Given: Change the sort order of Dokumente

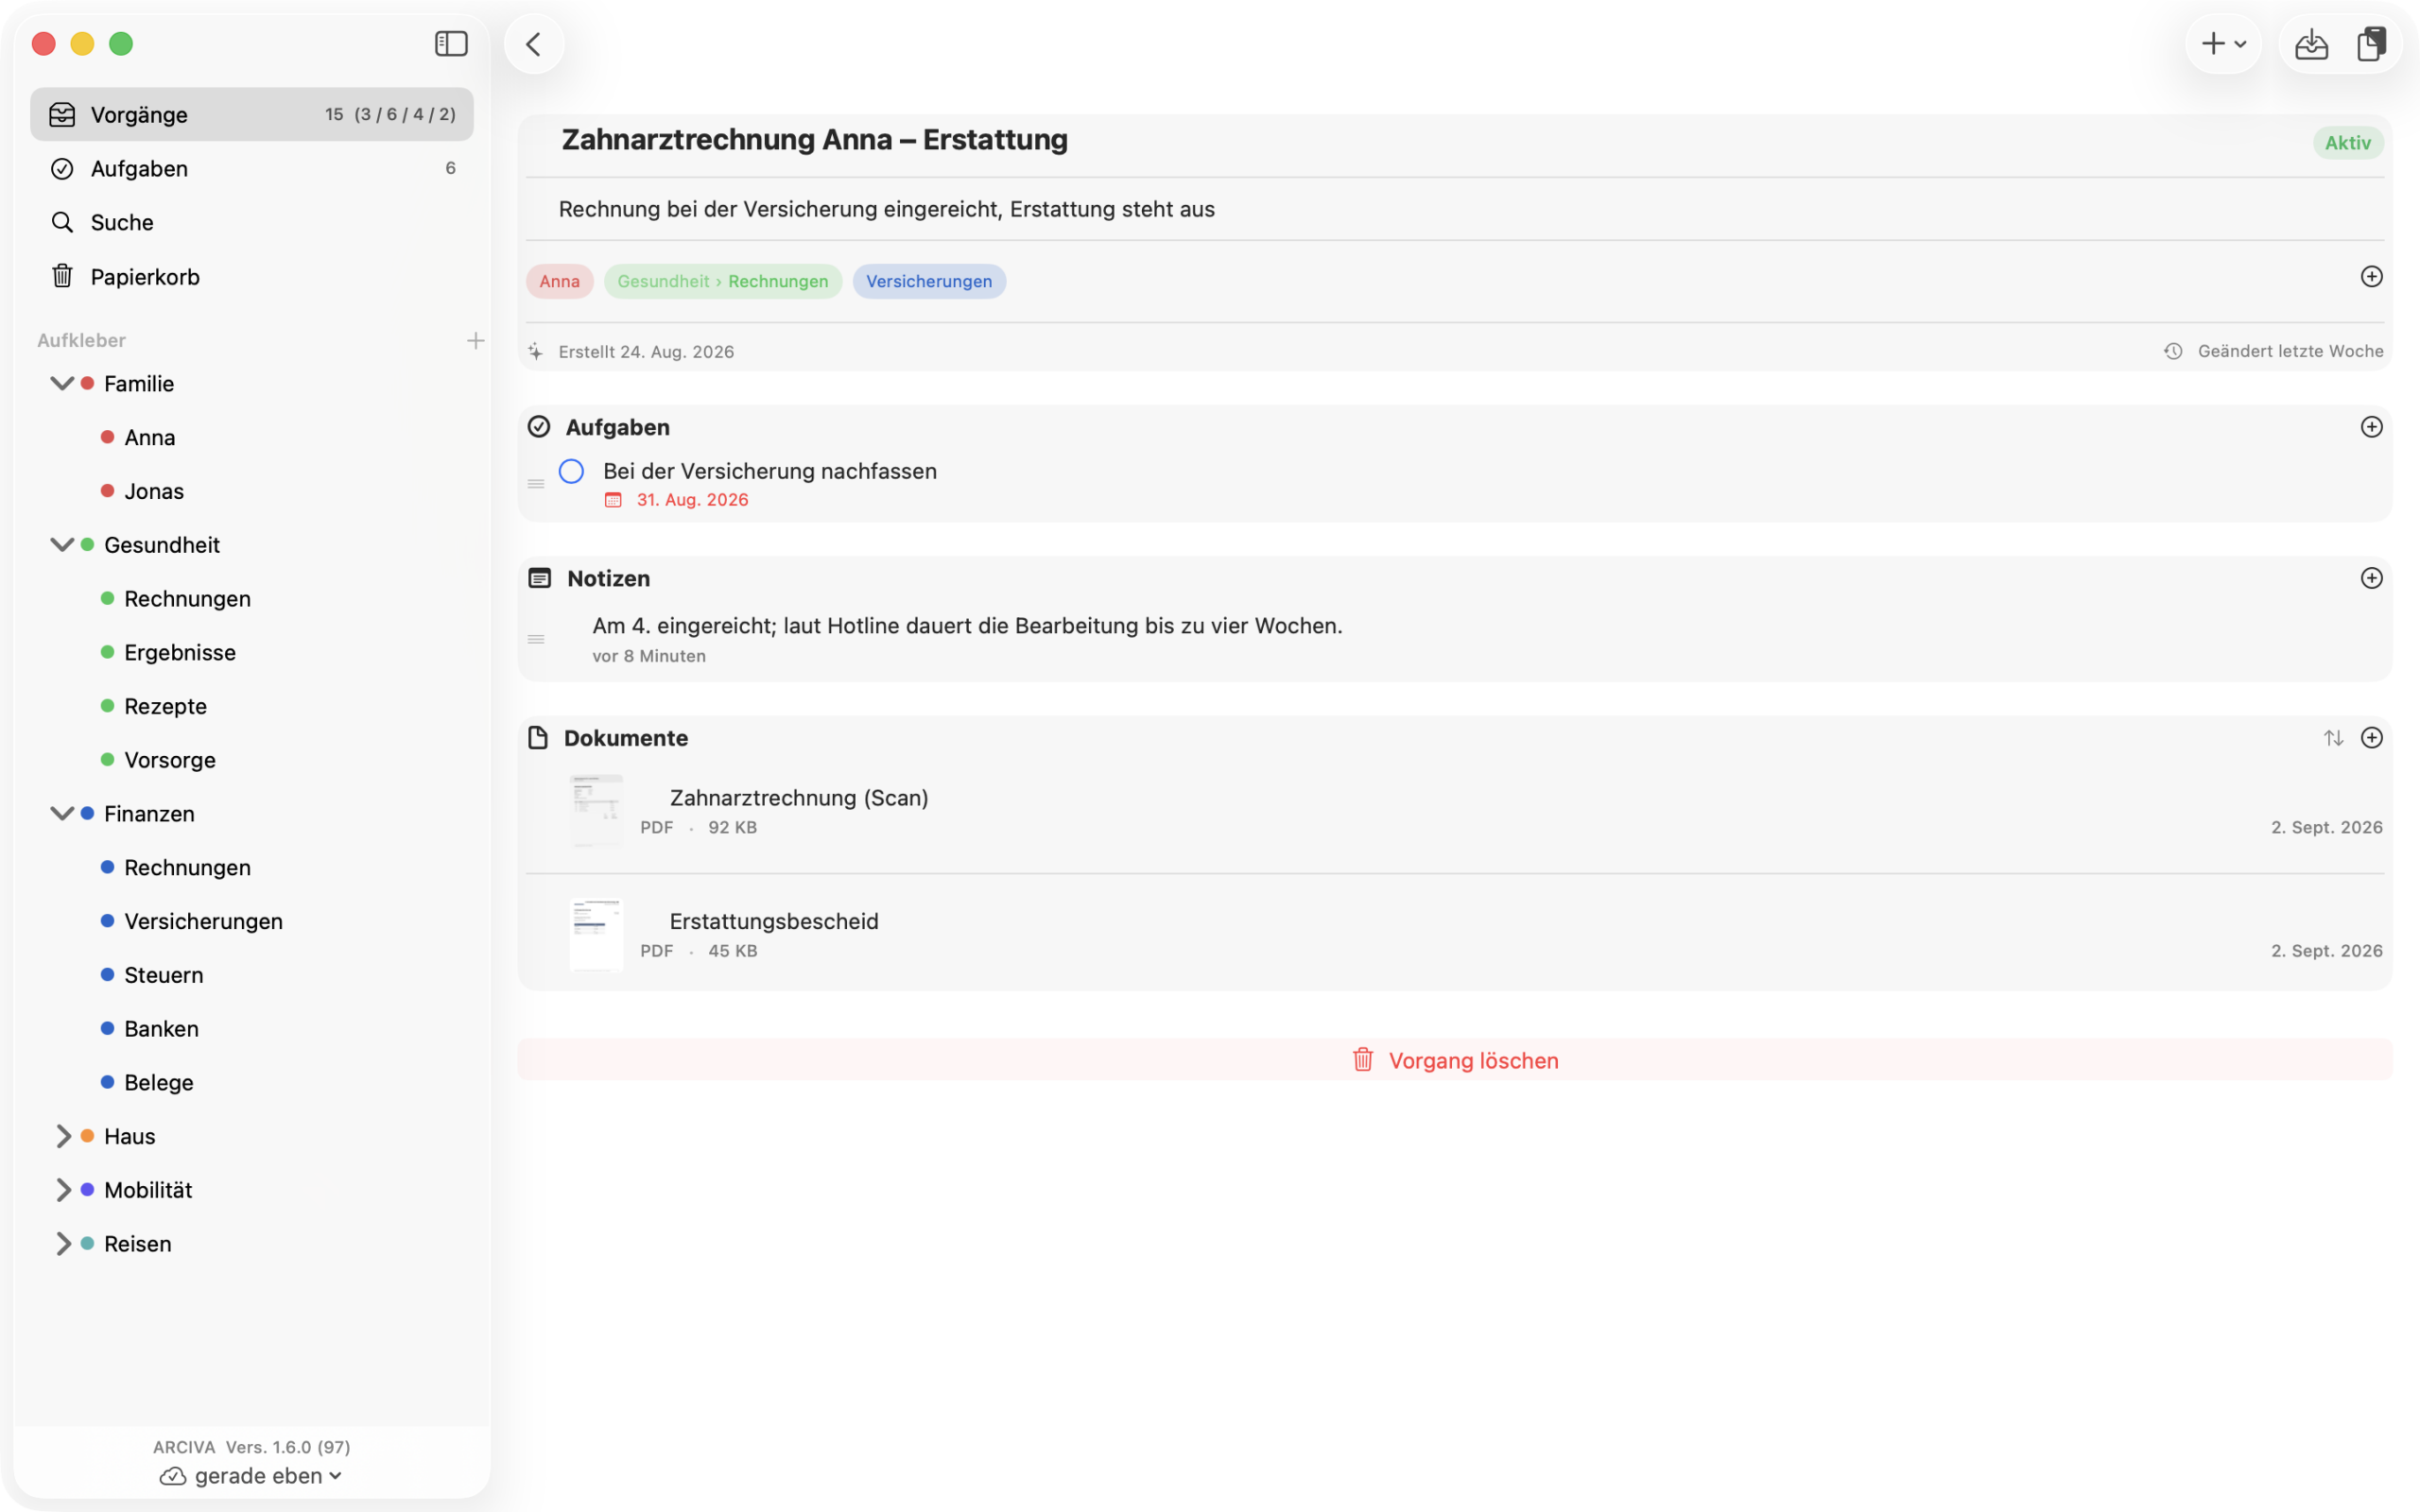Looking at the screenshot, I should point(2333,738).
